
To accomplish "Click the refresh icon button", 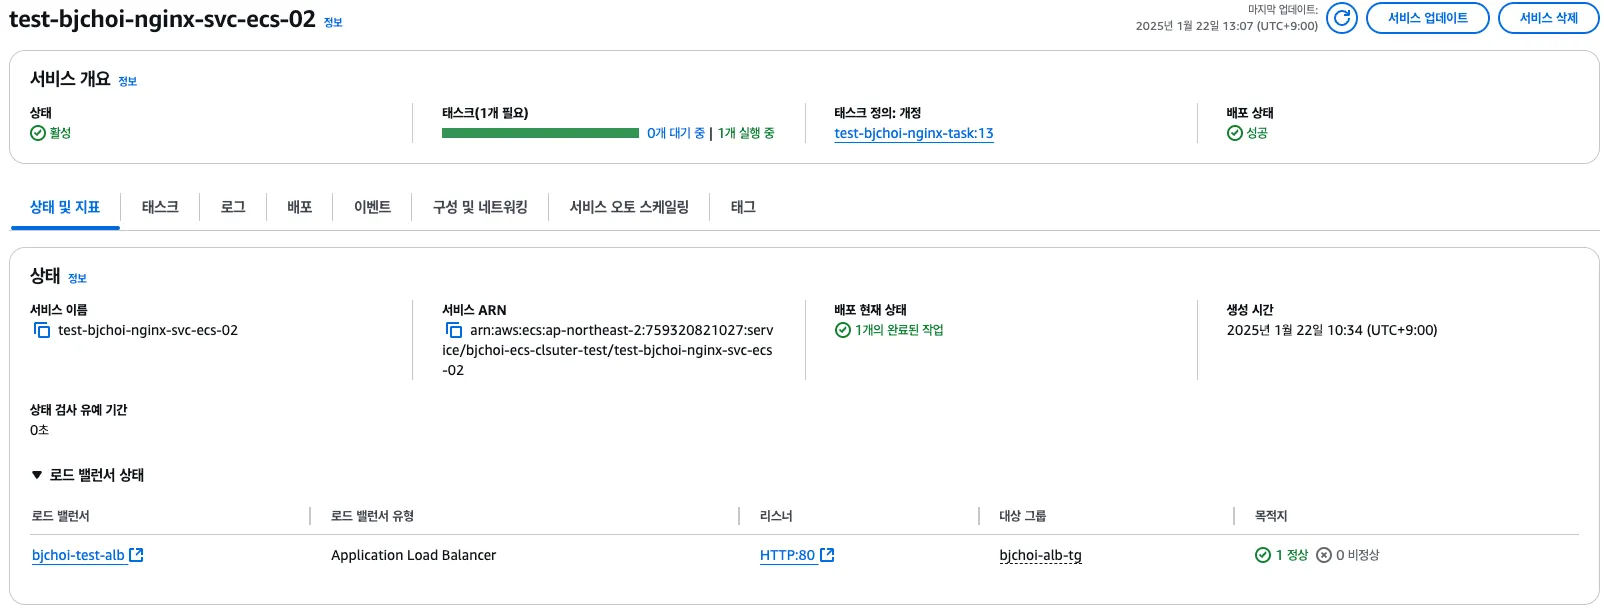I will tap(1342, 18).
